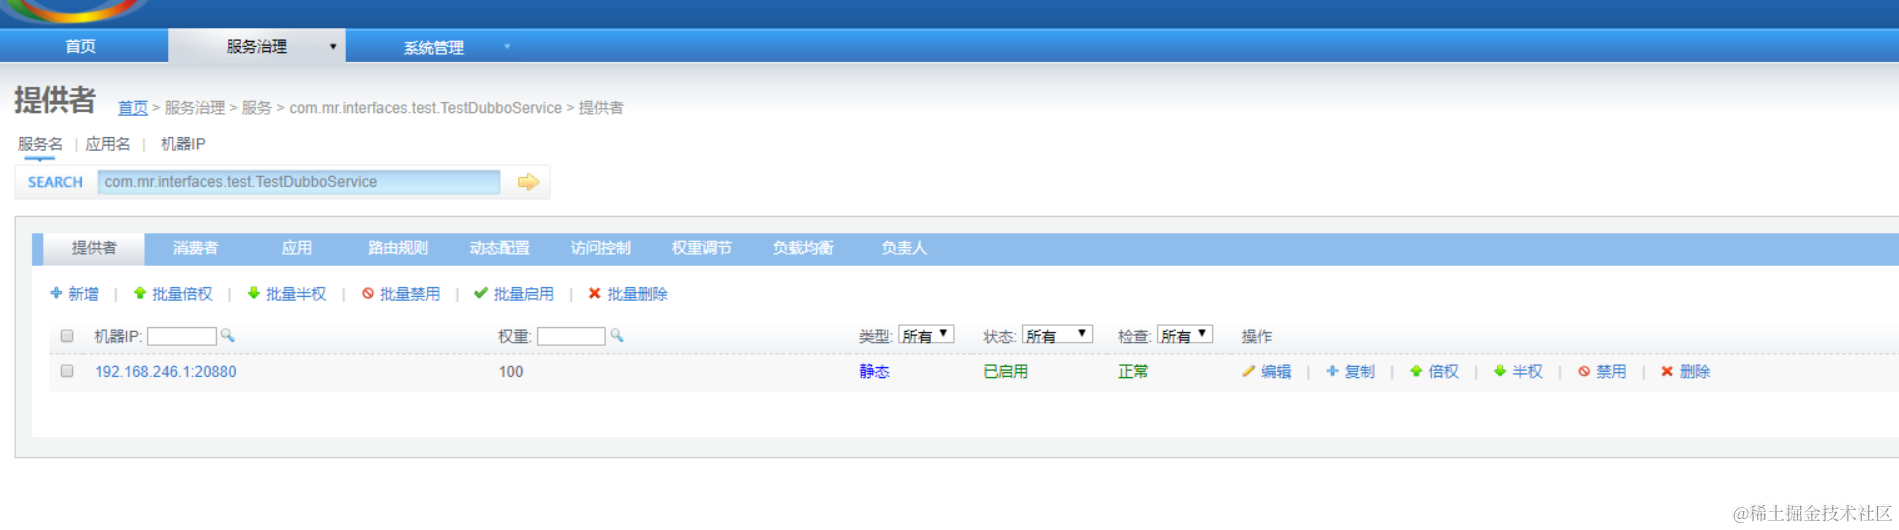Screen dimensions: 1899x530
Task: Click the 批量倍权 link
Action: point(182,294)
